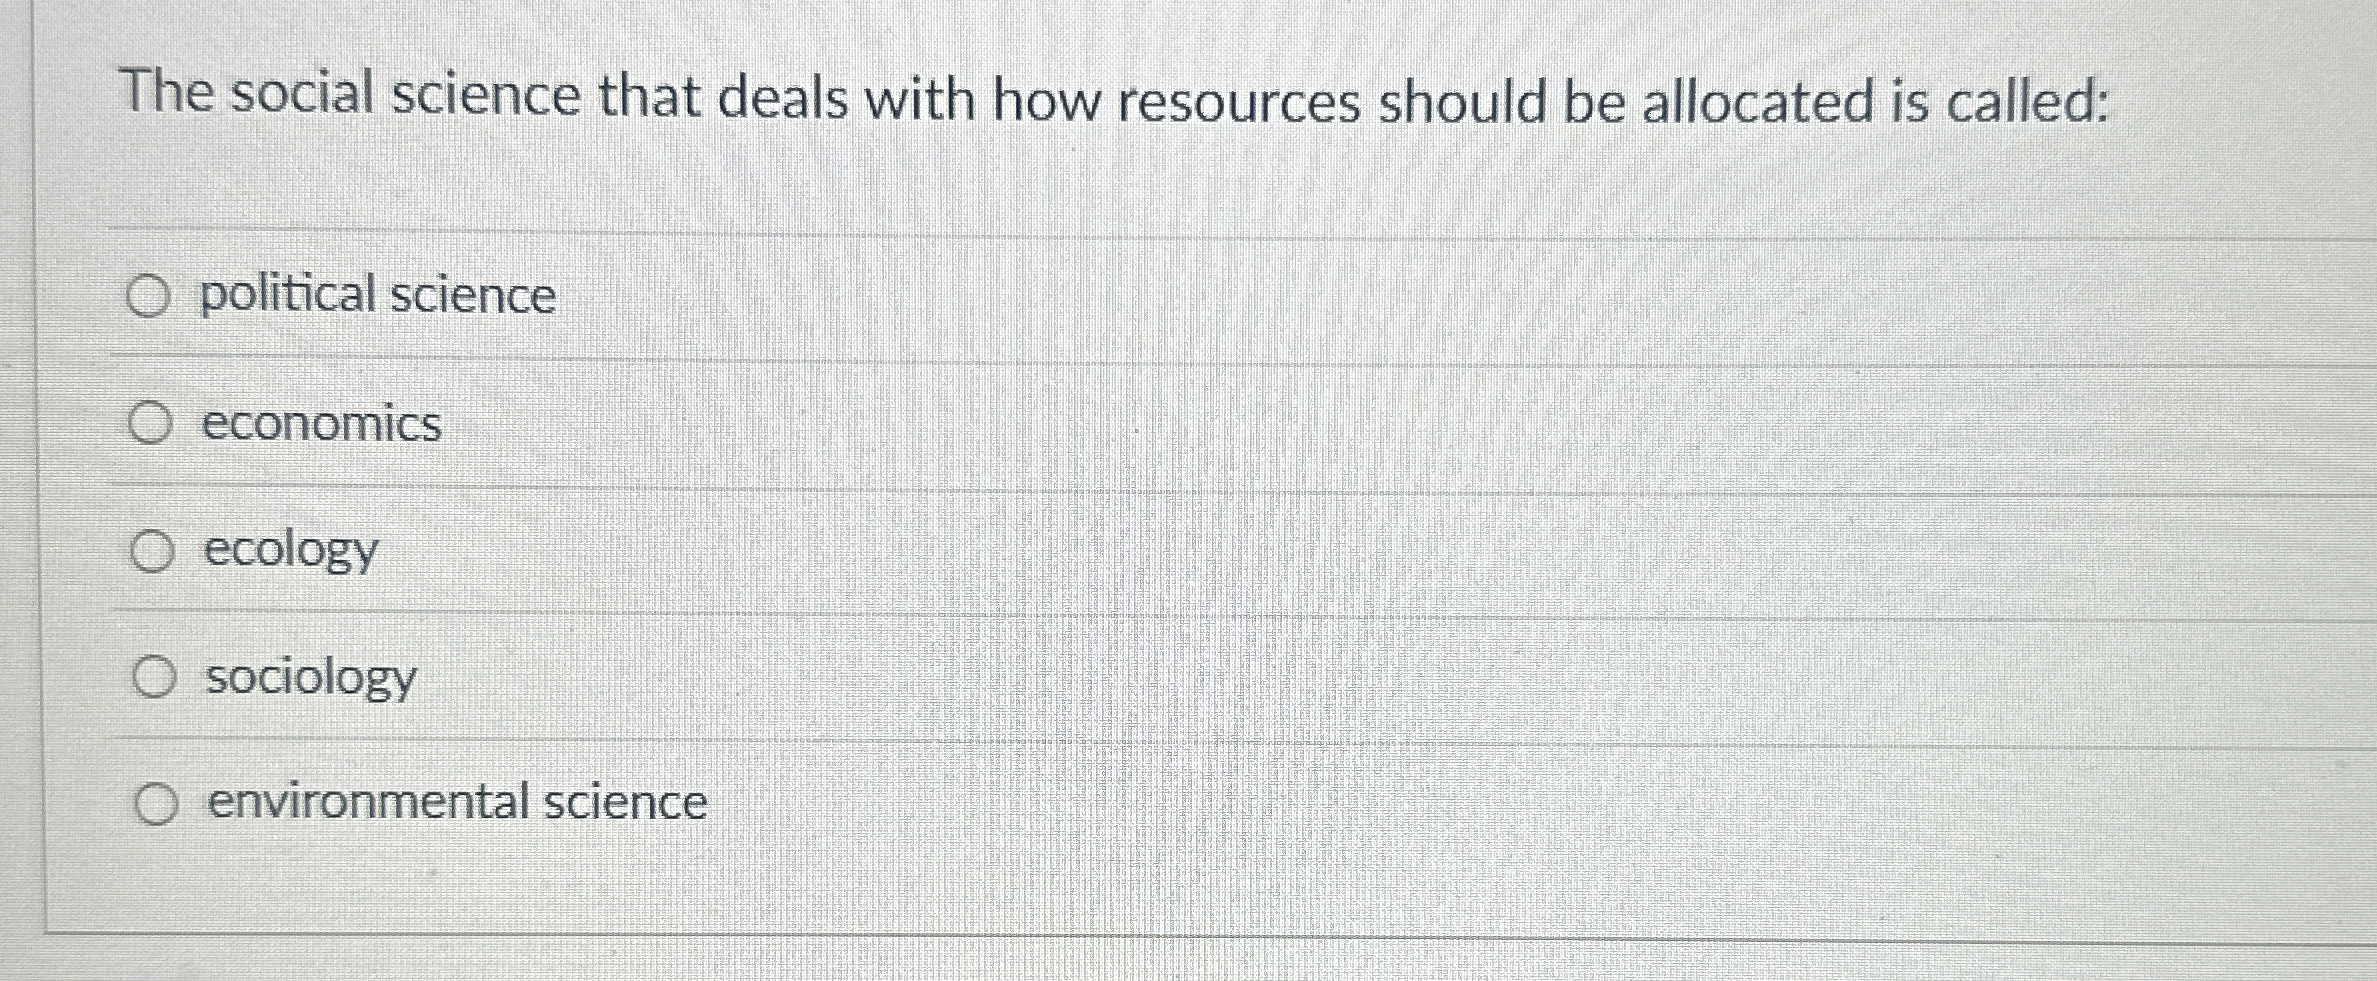Click the sociology answer text
Screen dimensions: 2377x981
click(310, 678)
